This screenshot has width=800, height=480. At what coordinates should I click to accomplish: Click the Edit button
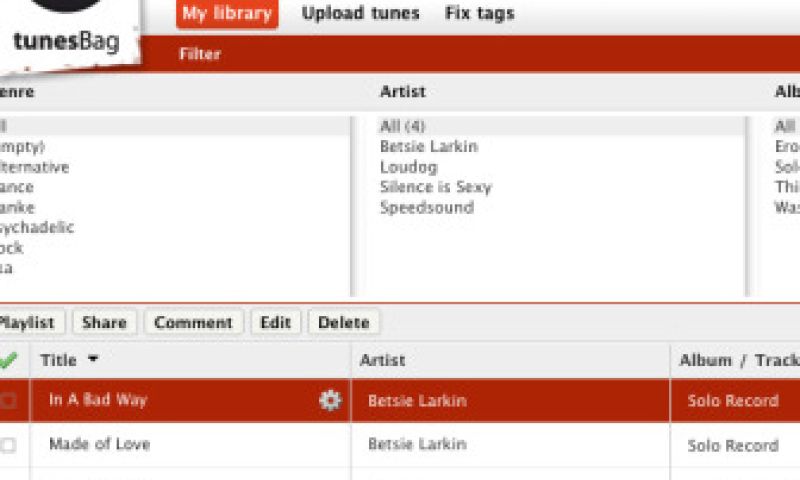click(x=275, y=322)
